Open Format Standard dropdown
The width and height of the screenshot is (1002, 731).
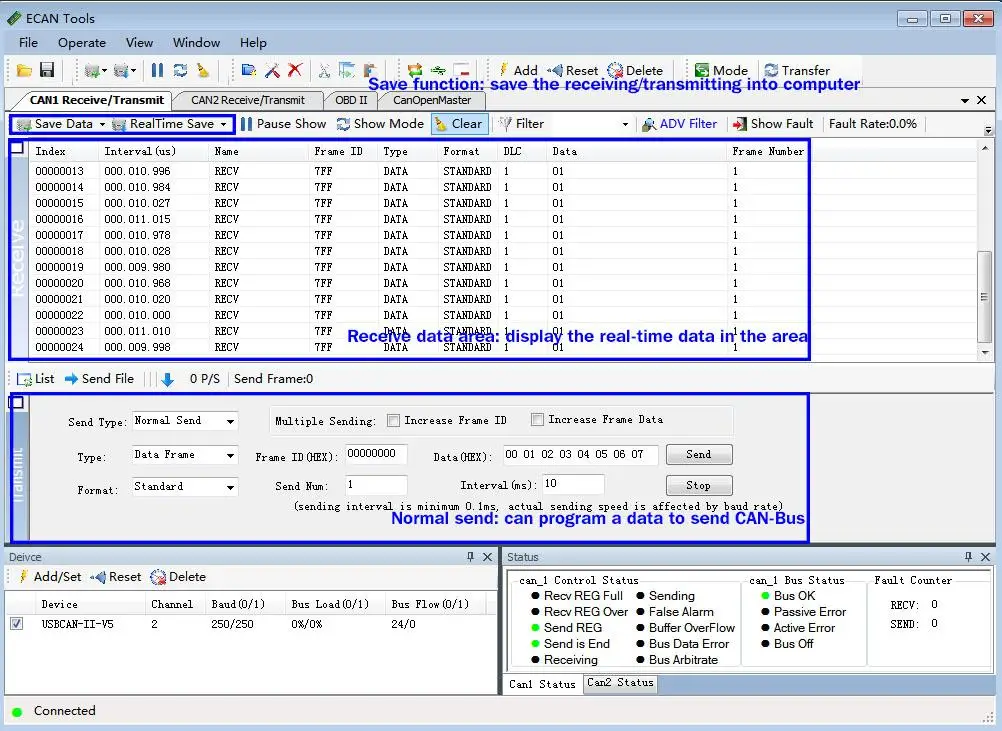coord(230,488)
